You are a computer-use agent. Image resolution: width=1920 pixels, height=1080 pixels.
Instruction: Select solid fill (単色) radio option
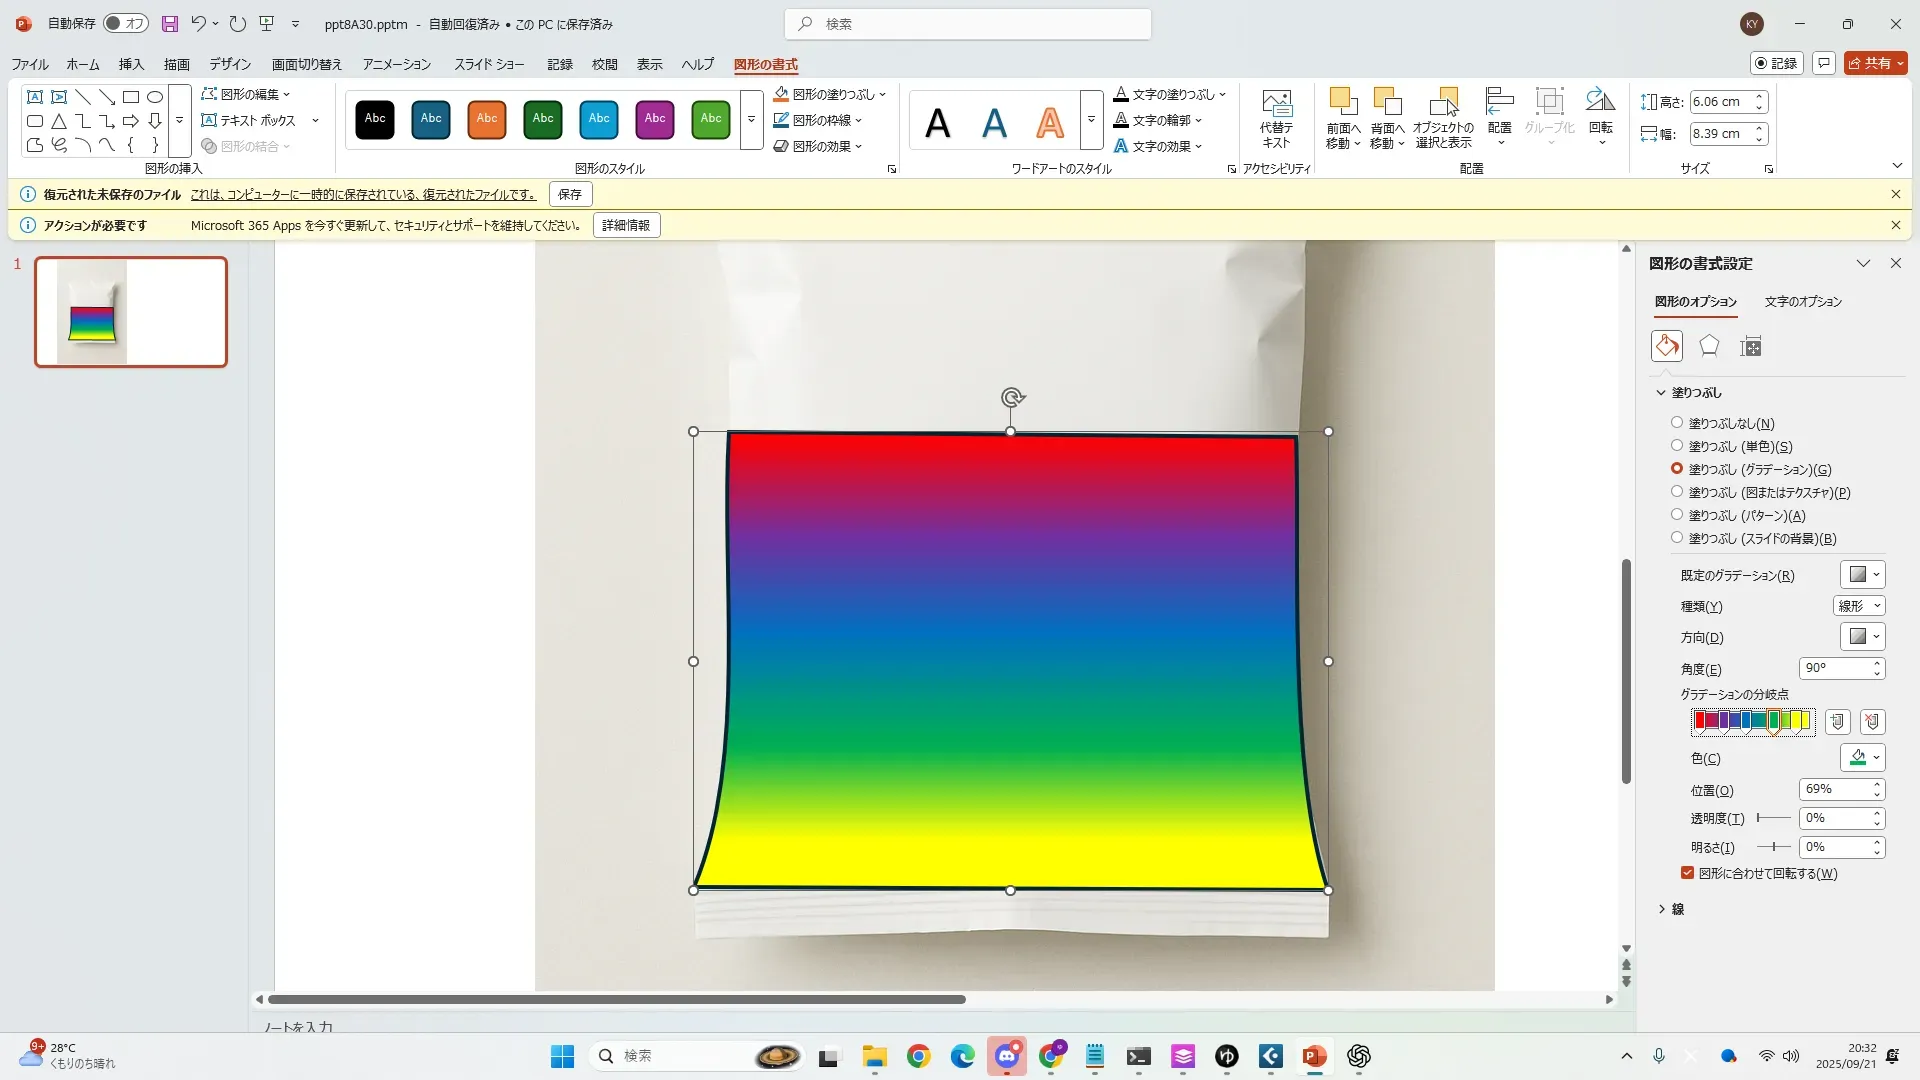tap(1677, 446)
